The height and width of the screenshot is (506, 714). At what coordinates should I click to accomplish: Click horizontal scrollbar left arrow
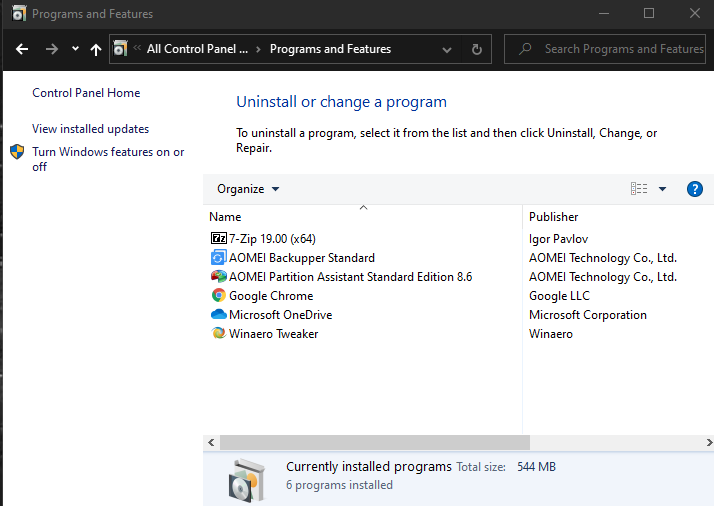click(x=211, y=442)
